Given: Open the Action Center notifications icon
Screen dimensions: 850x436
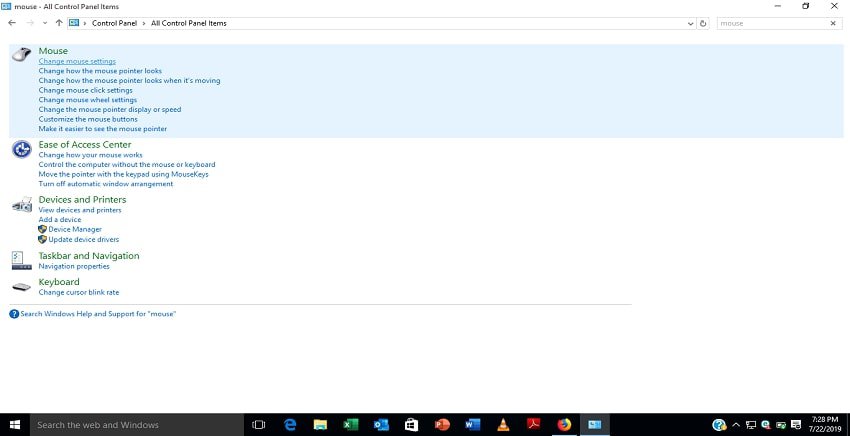Looking at the screenshot, I should [x=796, y=425].
